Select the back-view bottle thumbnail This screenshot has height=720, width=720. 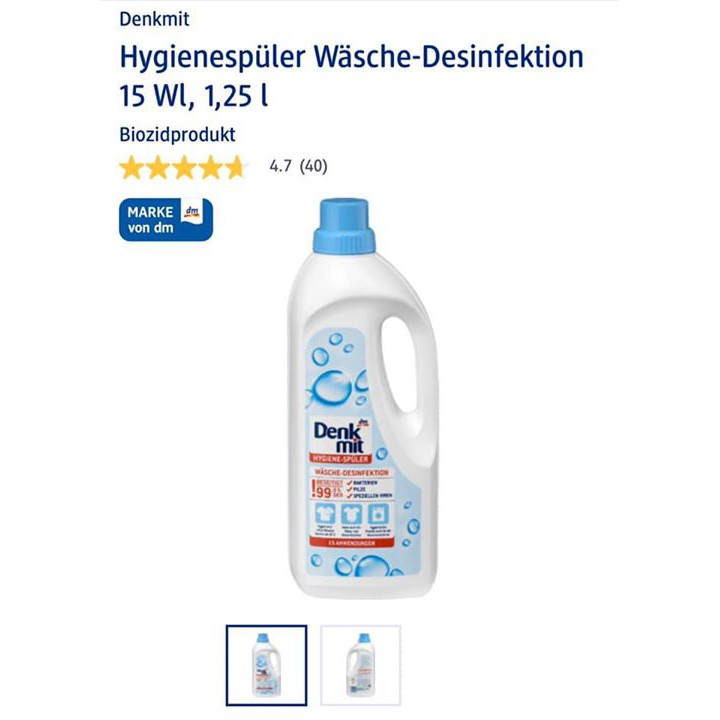pos(360,665)
